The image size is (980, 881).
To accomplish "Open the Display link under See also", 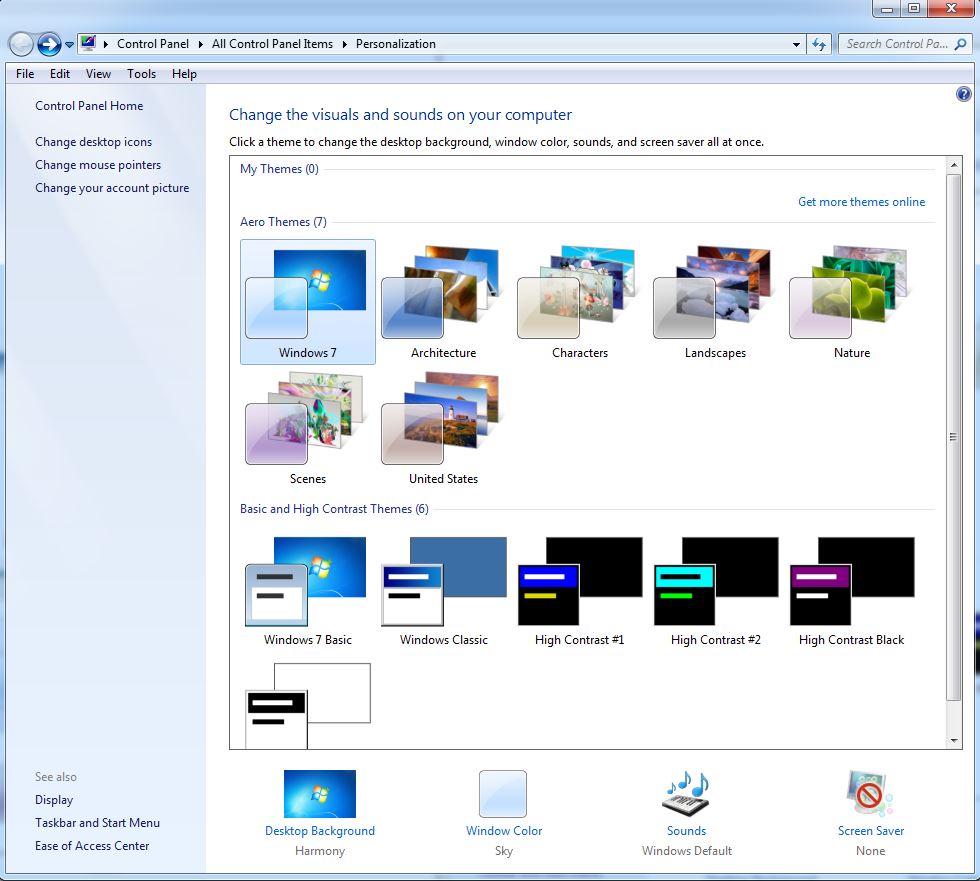I will click(x=54, y=800).
